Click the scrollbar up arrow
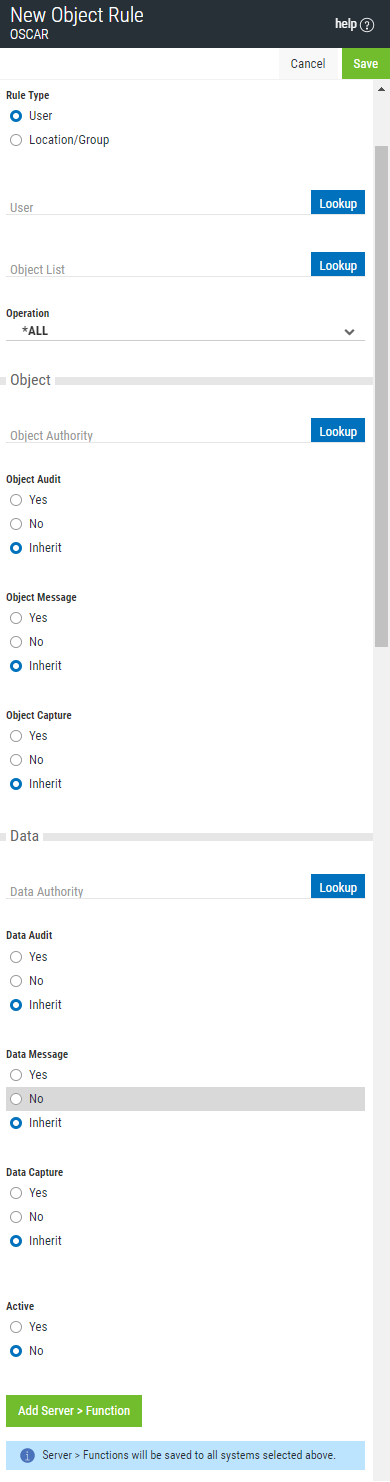The image size is (390, 1482). 381,88
